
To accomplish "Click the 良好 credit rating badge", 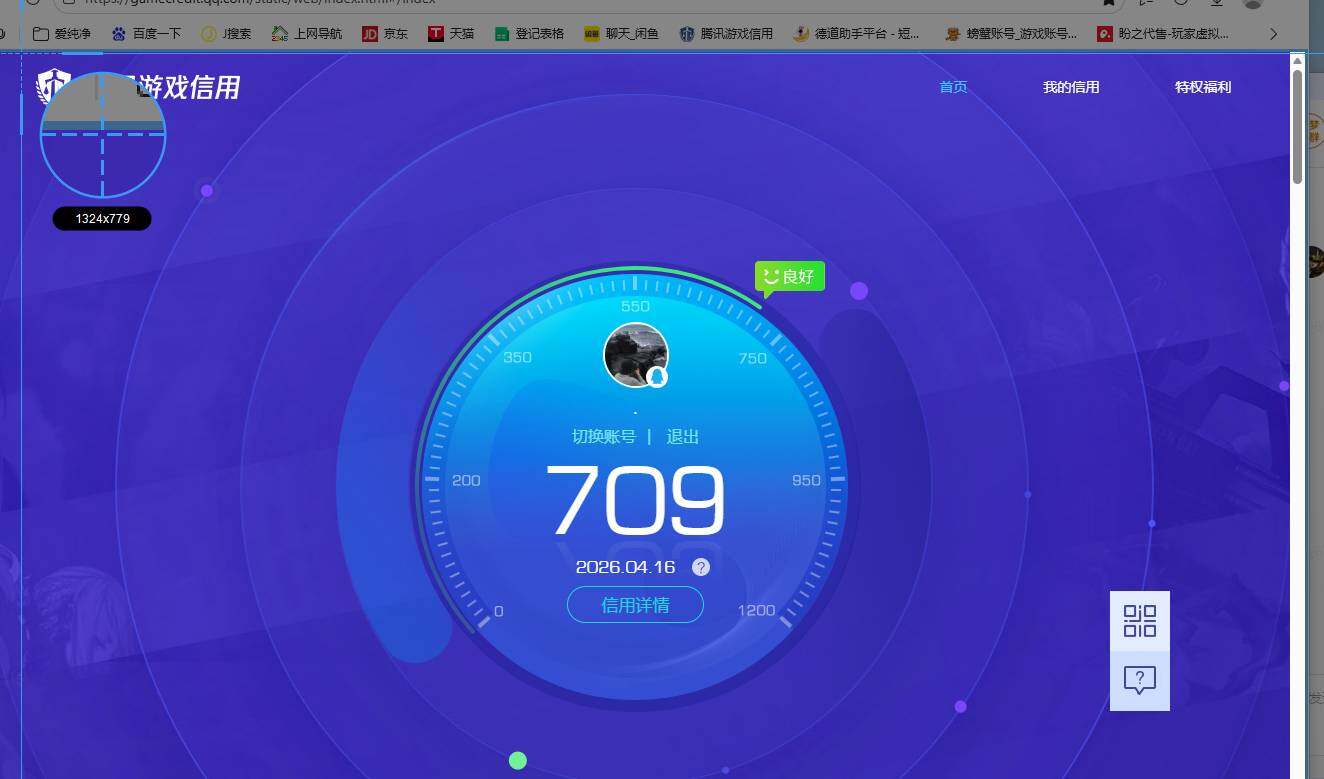I will (x=790, y=277).
